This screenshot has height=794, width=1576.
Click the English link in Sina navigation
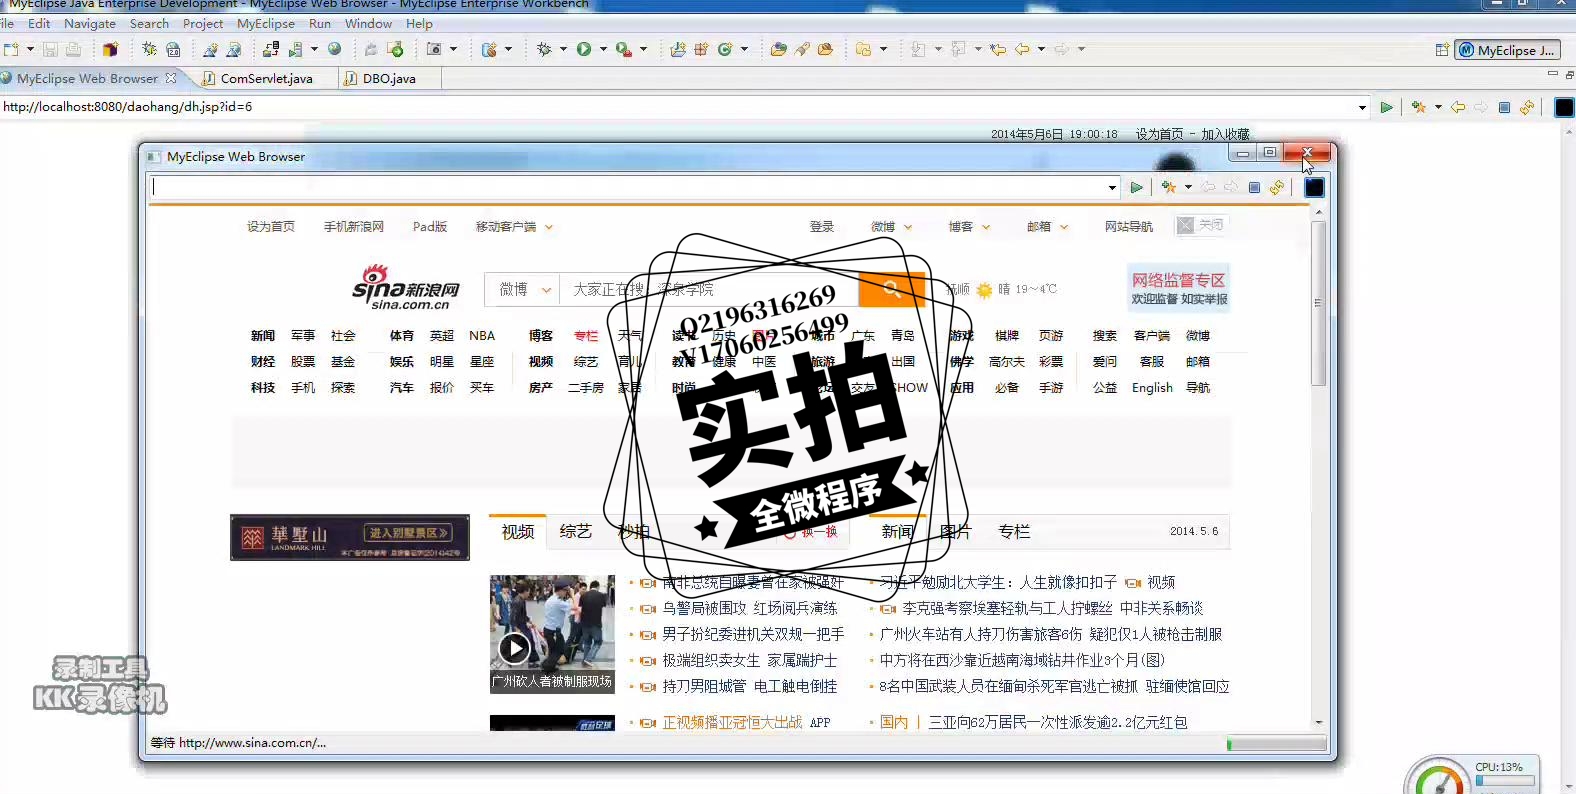click(x=1152, y=388)
